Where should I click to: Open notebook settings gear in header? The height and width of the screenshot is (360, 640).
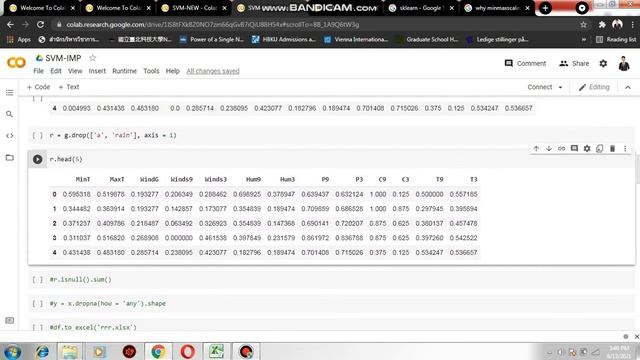[603, 63]
